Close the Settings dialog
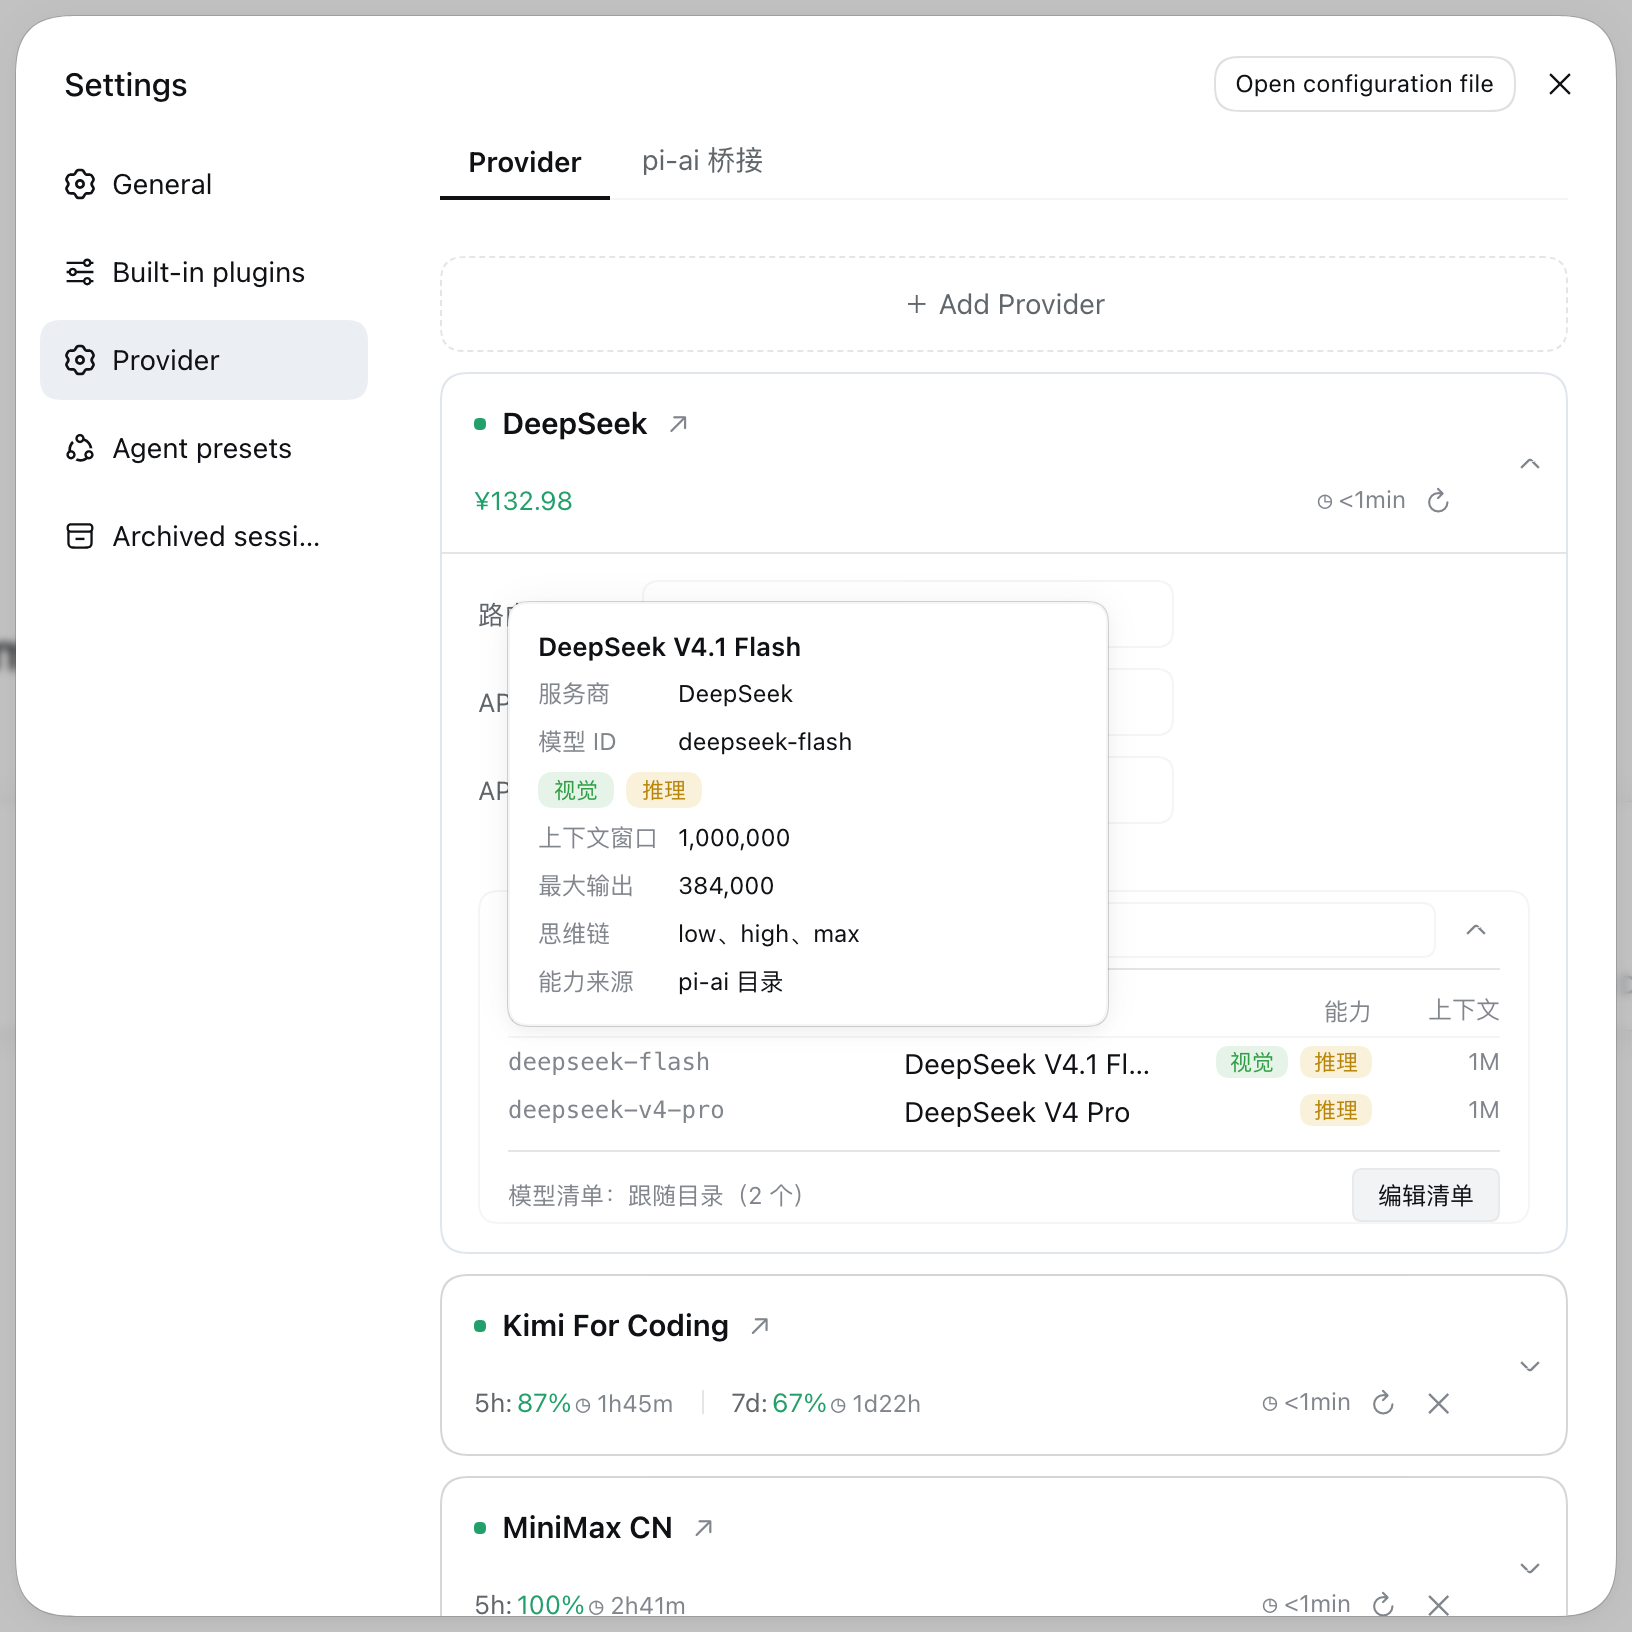 coord(1560,84)
